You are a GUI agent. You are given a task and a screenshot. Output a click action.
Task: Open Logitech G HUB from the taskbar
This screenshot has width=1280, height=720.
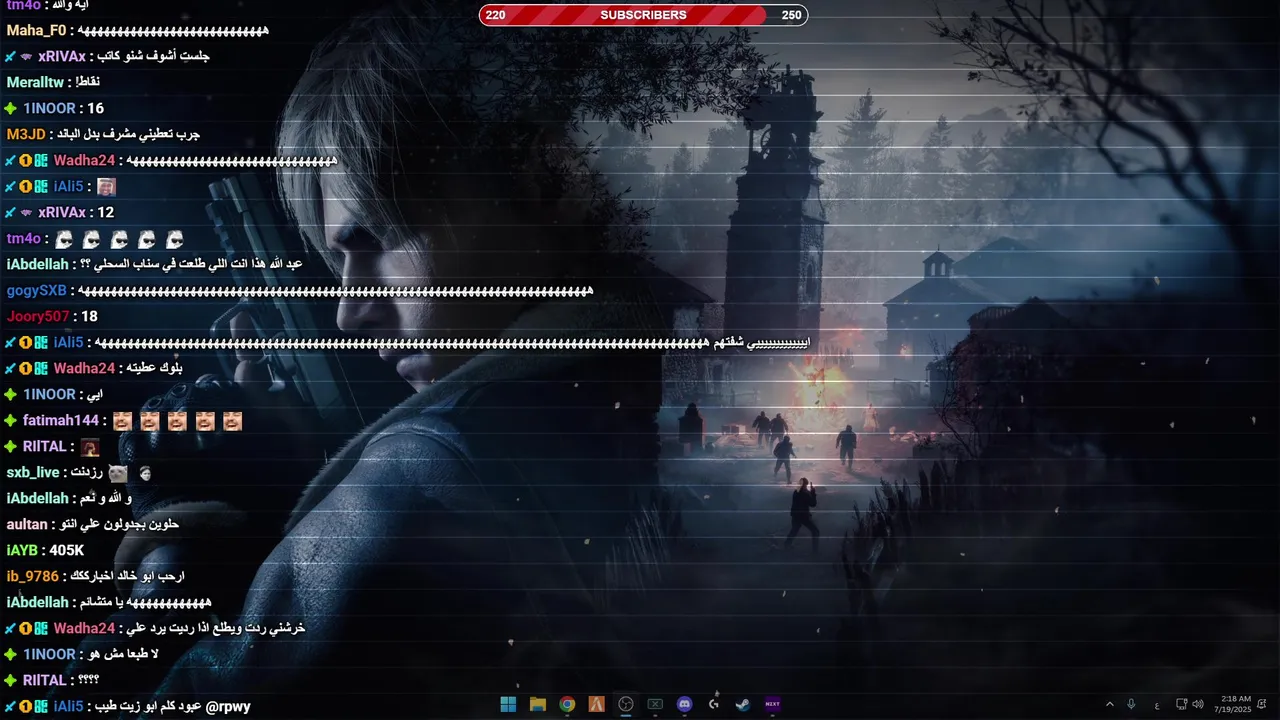[x=714, y=704]
